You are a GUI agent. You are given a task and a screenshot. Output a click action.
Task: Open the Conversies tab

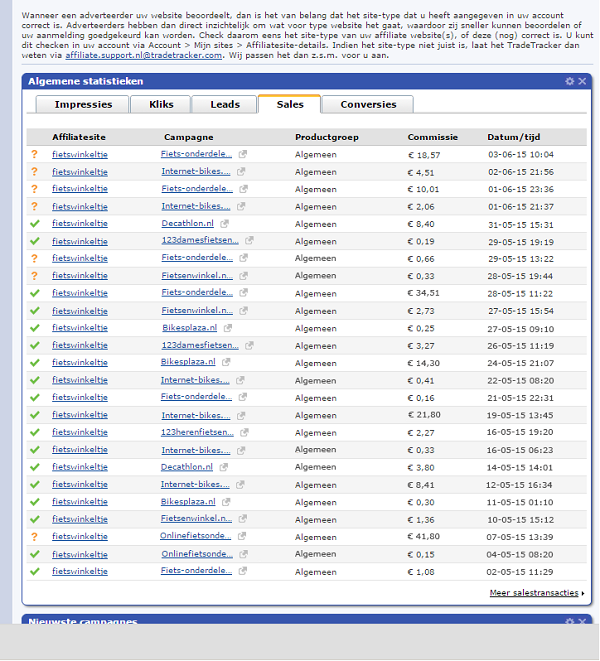[368, 105]
